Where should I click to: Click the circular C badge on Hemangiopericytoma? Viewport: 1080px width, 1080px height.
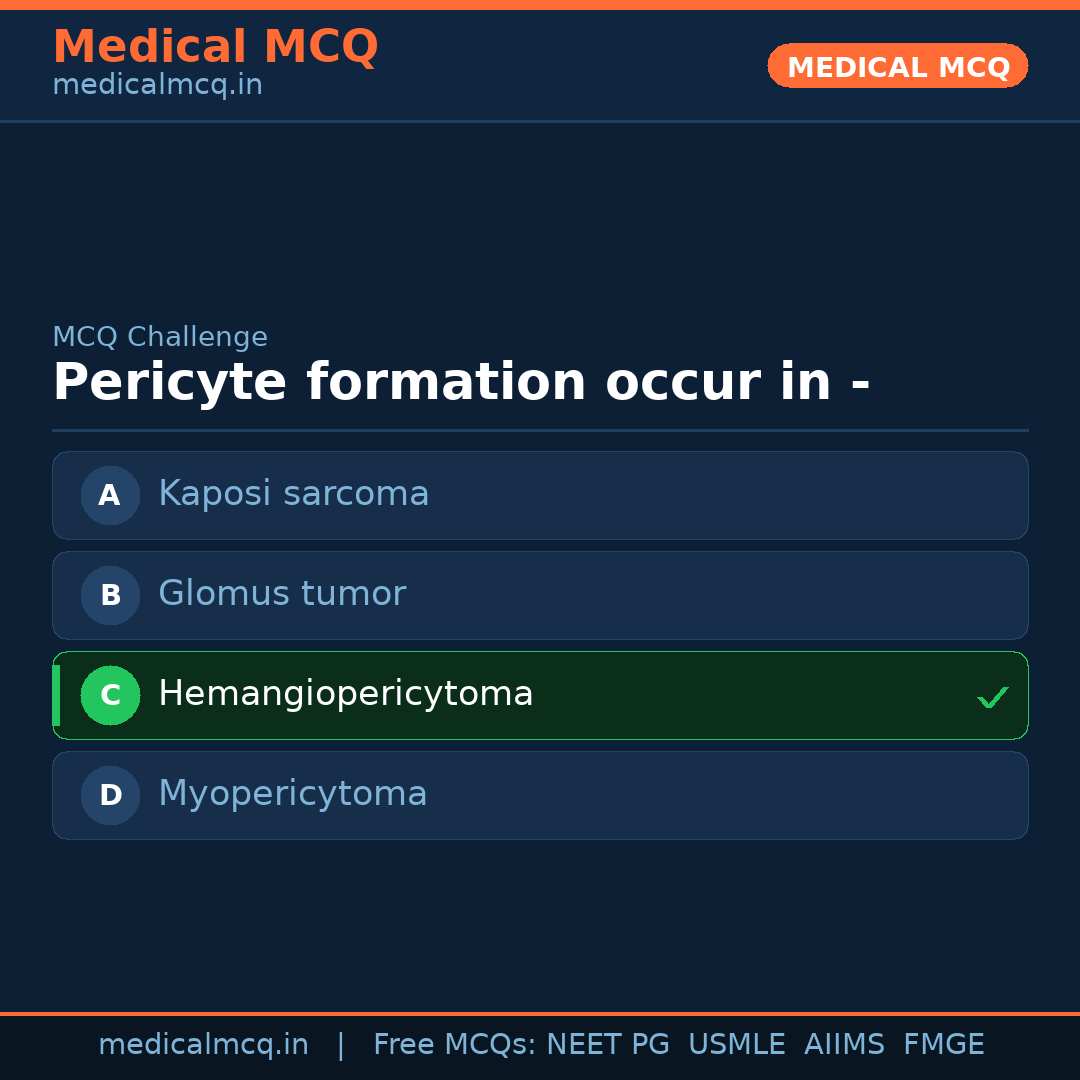(x=110, y=695)
